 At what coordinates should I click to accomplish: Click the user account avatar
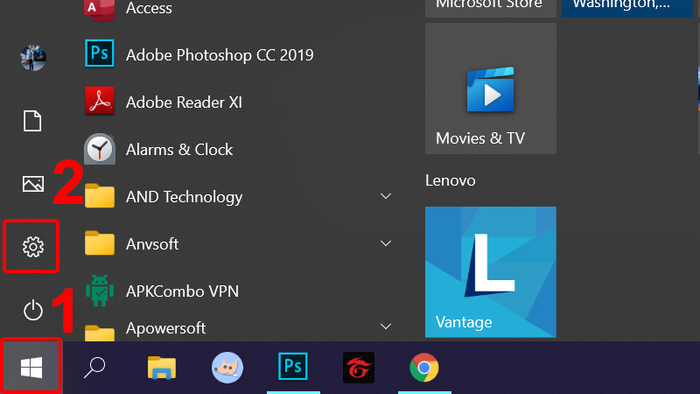[x=33, y=58]
